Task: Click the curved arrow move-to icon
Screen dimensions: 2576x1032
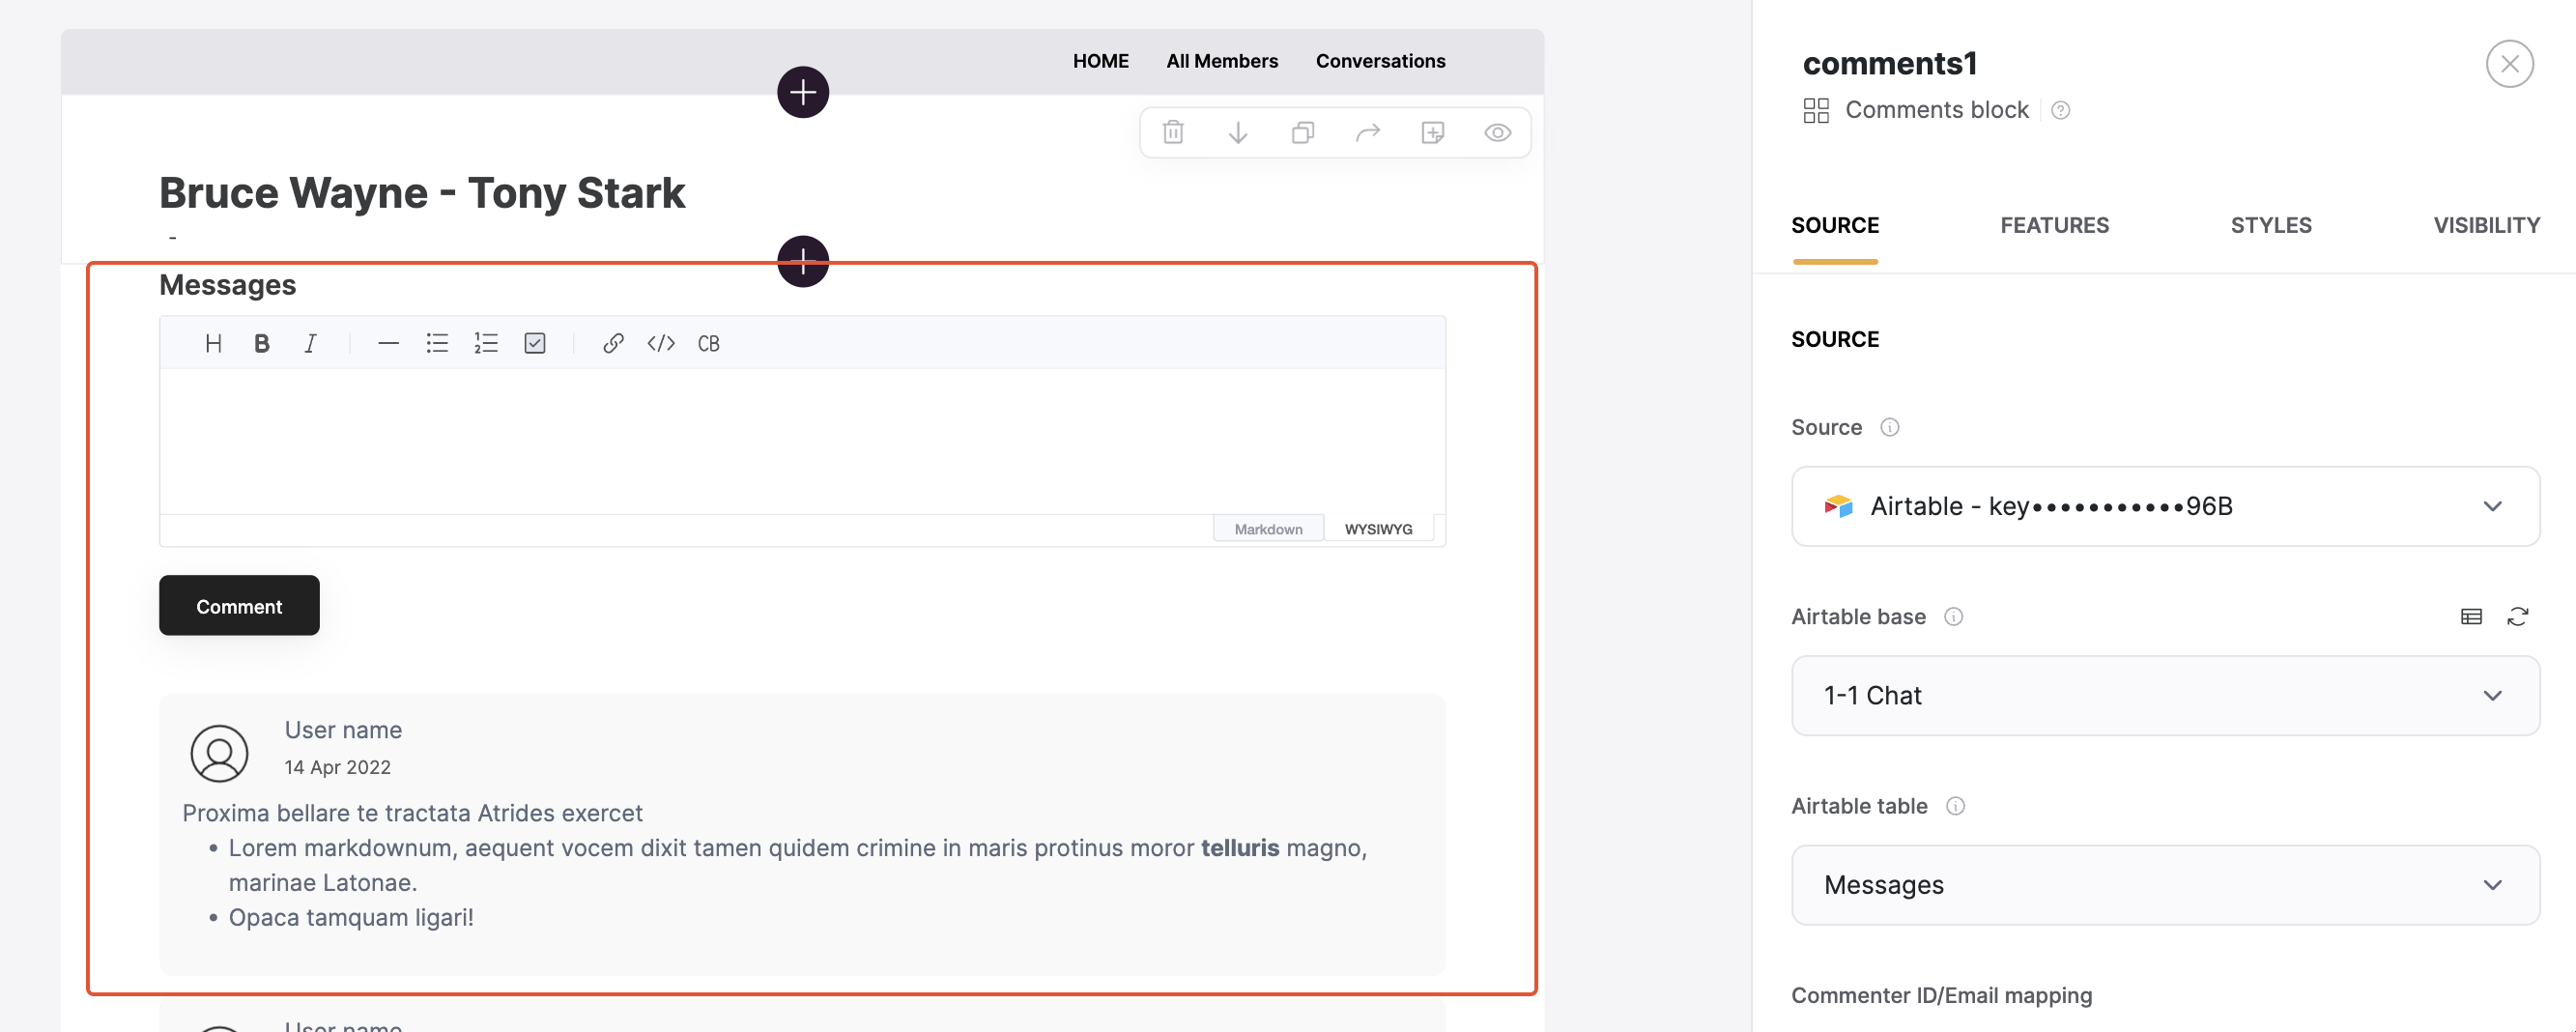Action: tap(1367, 132)
